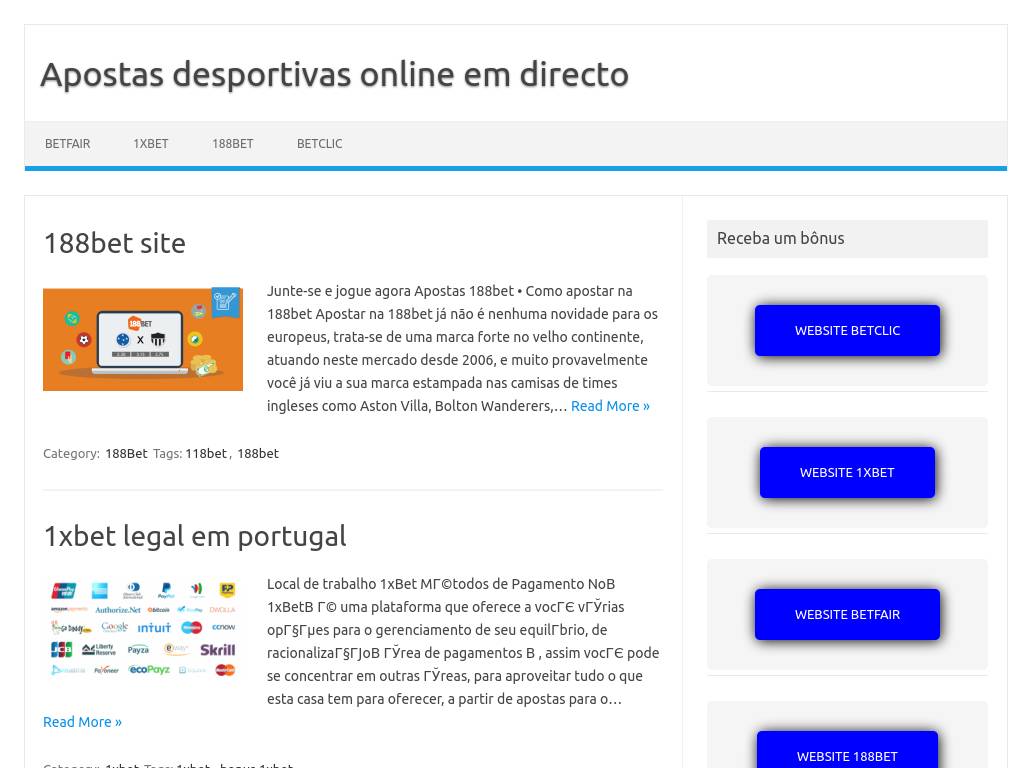Click the orange 188bet laptop thumbnail
Image resolution: width=1032 pixels, height=768 pixels.
pos(143,339)
